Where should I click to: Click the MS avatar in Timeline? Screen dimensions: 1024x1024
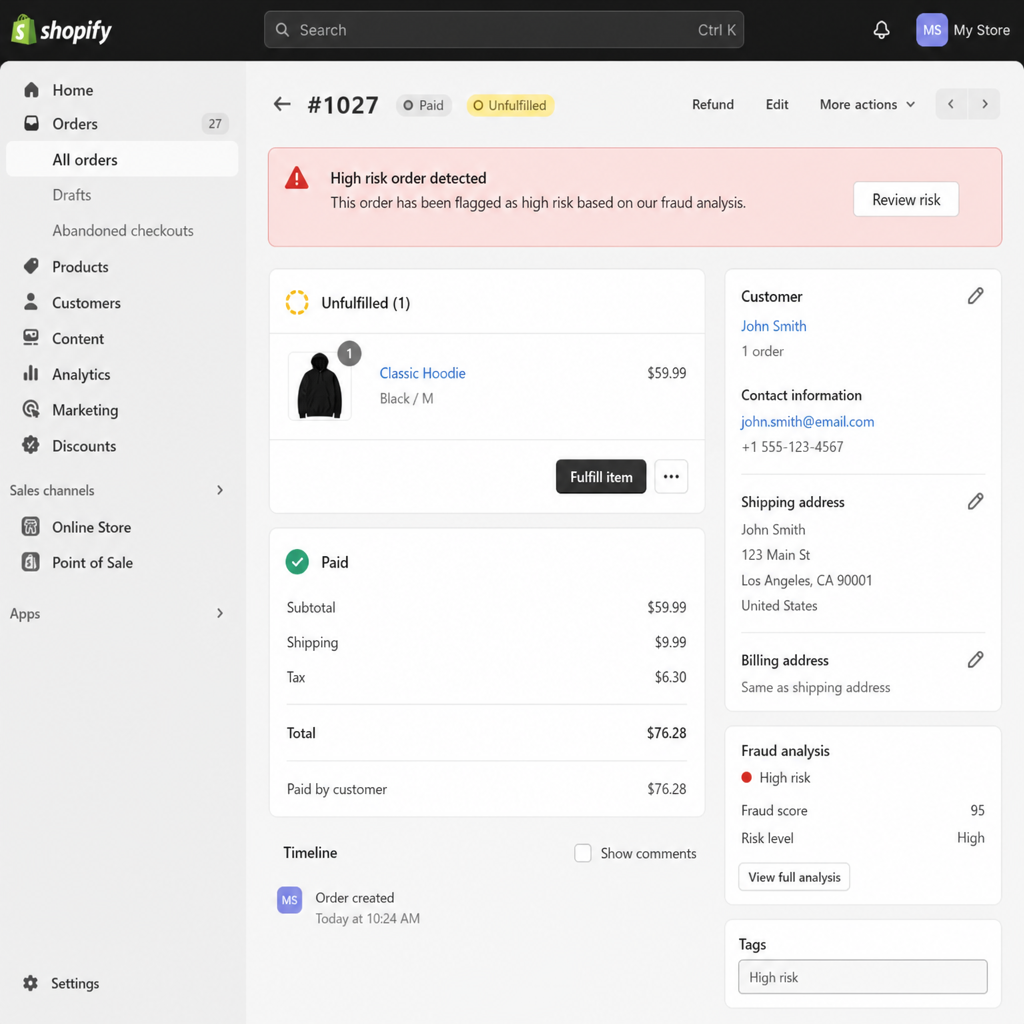tap(289, 900)
